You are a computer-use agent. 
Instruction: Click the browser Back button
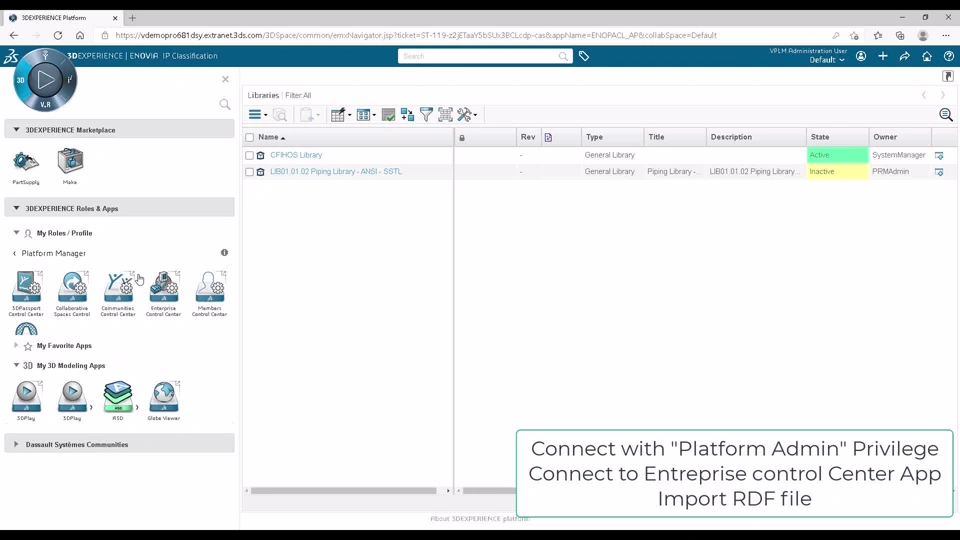[14, 36]
